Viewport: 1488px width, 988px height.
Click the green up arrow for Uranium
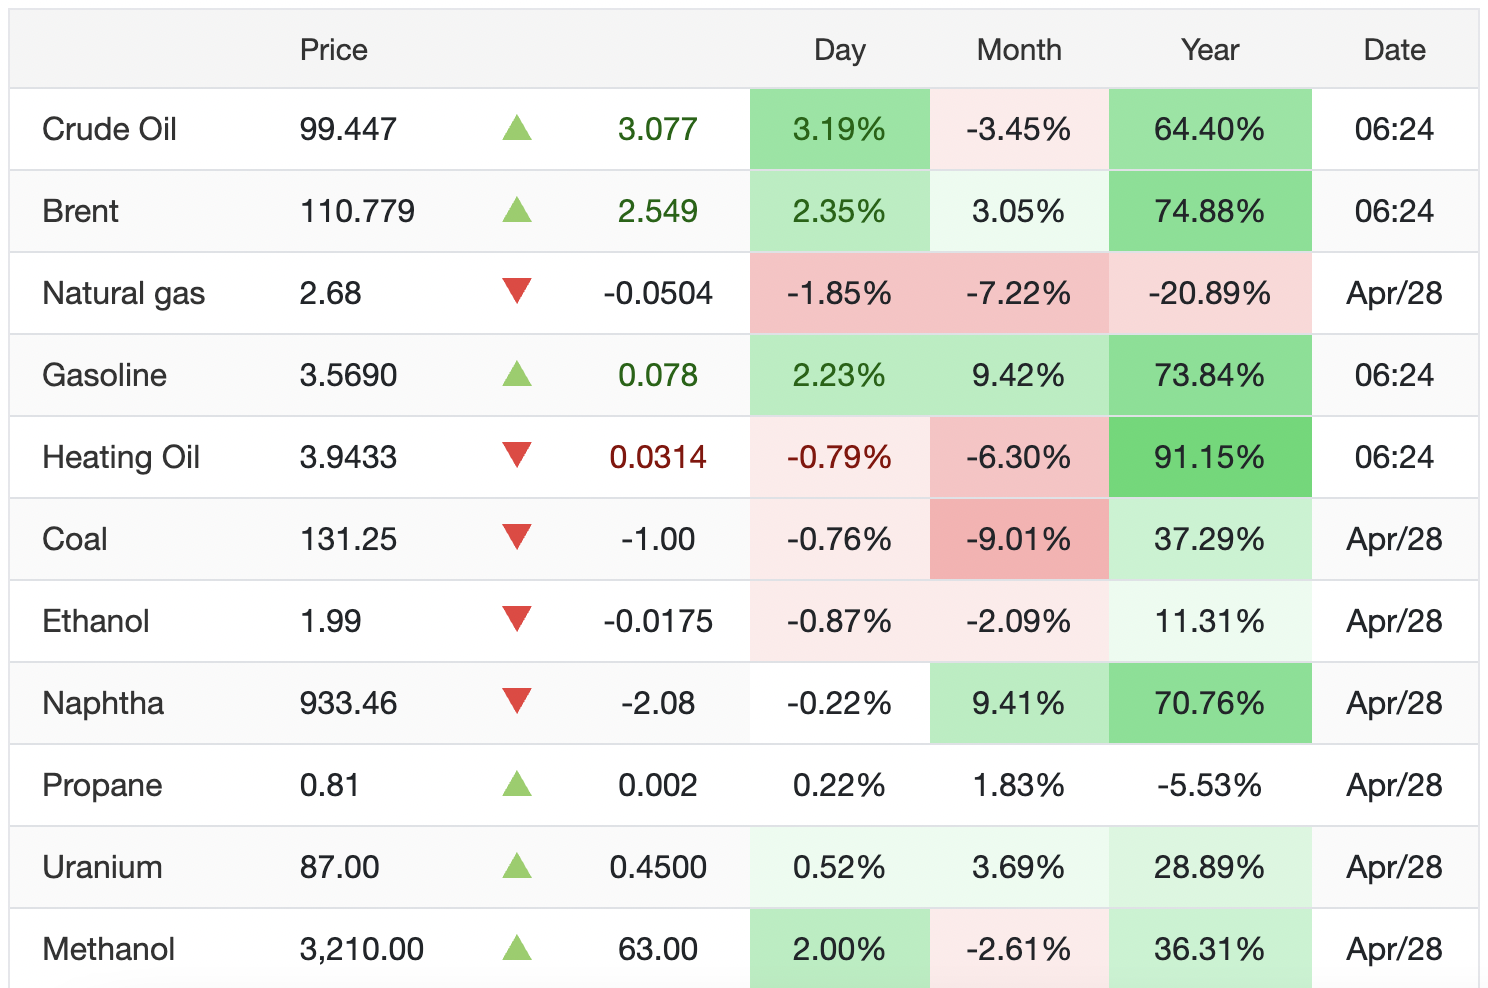pos(517,866)
